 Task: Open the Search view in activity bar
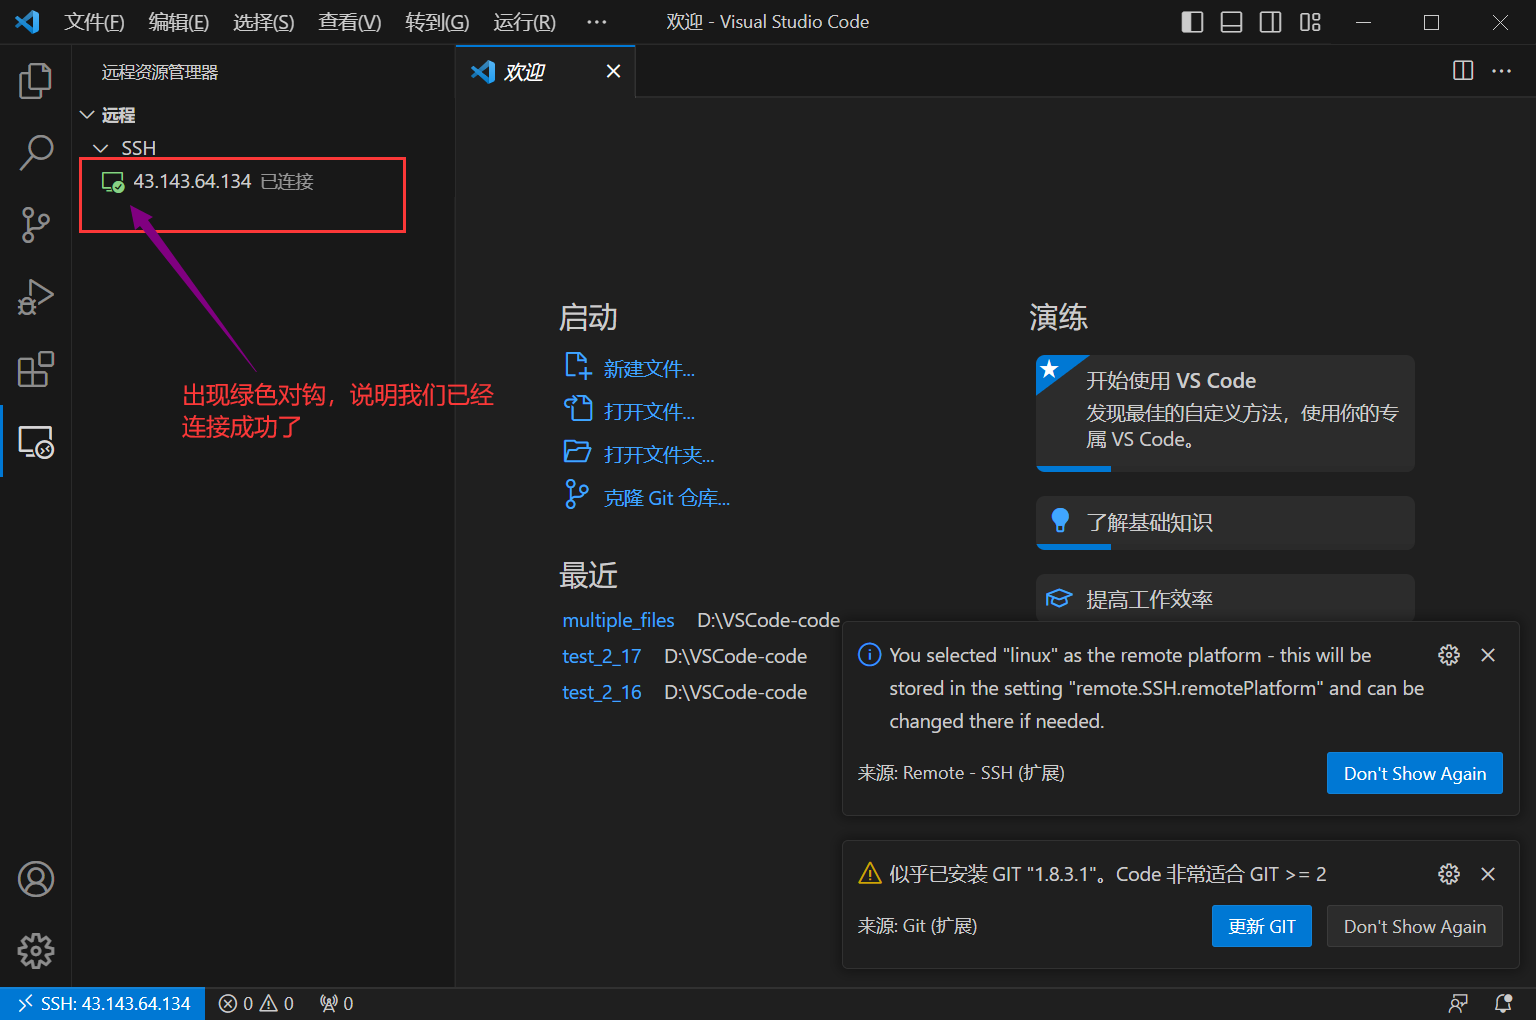[x=36, y=153]
